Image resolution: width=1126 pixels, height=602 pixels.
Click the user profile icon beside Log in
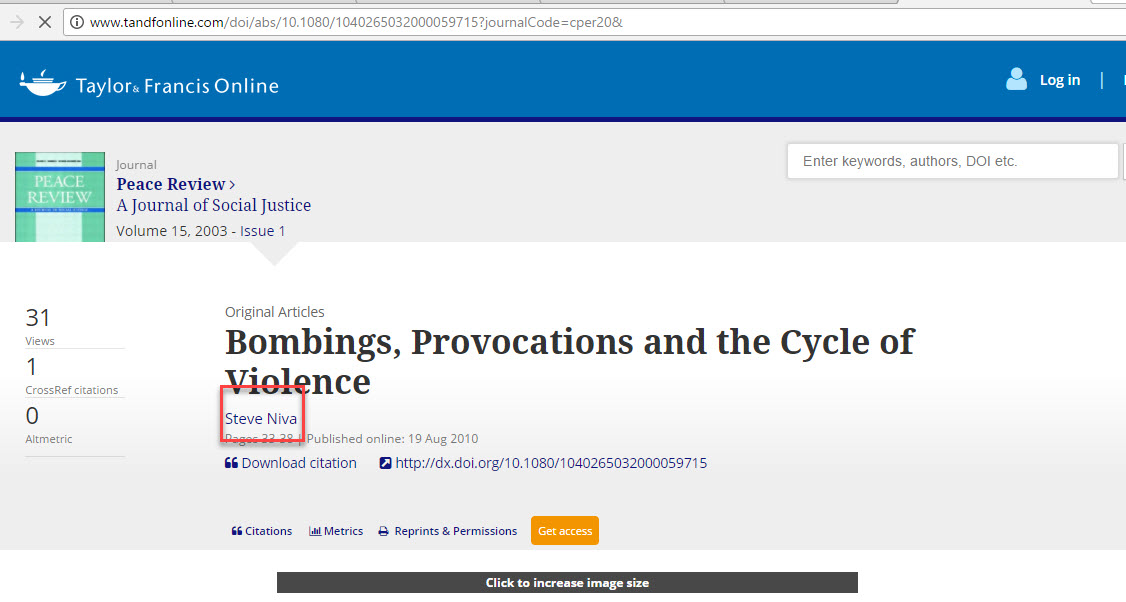click(x=1016, y=80)
